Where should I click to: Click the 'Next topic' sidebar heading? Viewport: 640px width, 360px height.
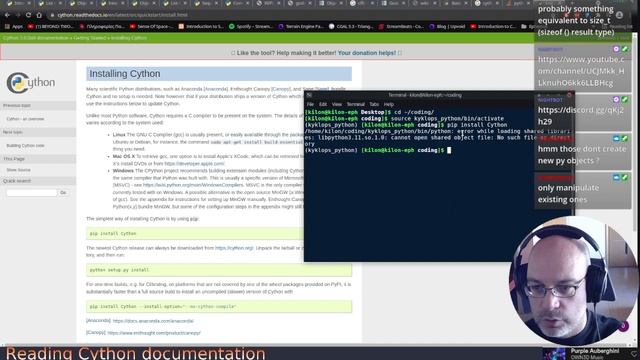[x=38, y=132]
